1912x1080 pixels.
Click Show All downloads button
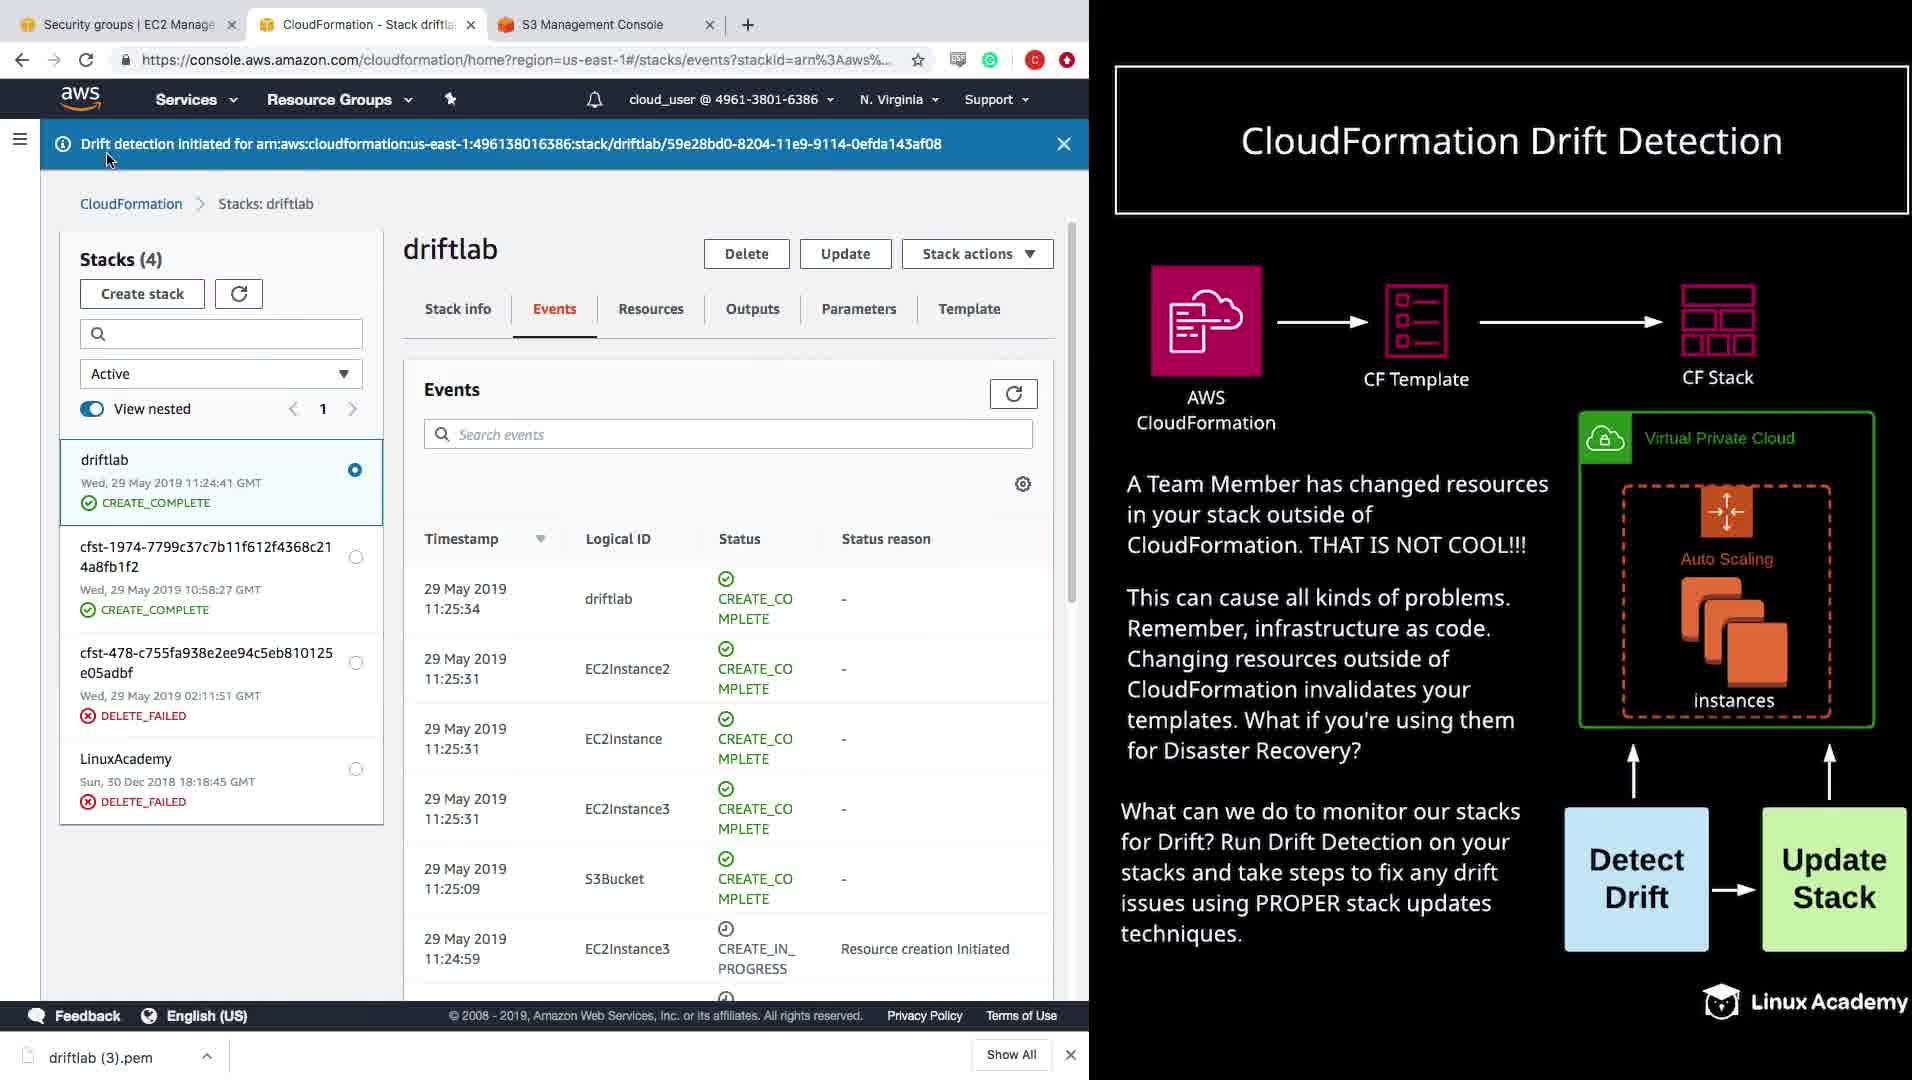coord(1012,1055)
